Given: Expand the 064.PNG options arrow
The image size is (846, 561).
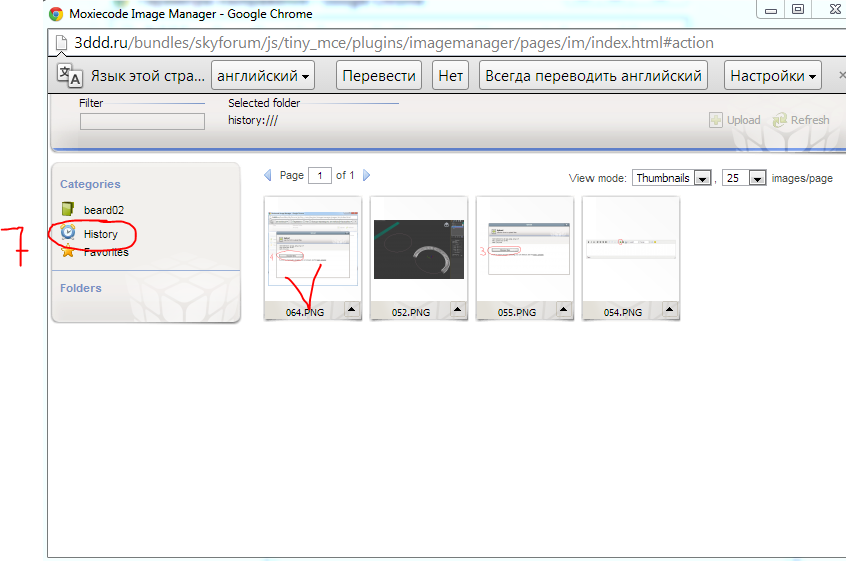Looking at the screenshot, I should [352, 310].
